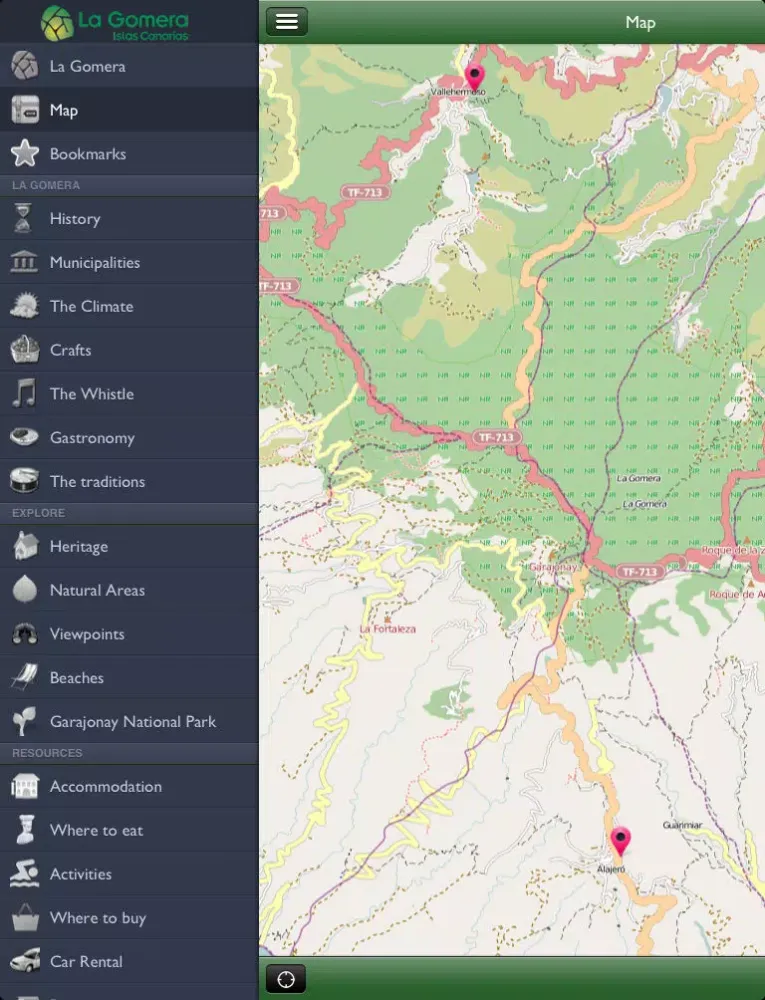
Task: Open the La Gomera menu entry
Action: click(x=129, y=66)
